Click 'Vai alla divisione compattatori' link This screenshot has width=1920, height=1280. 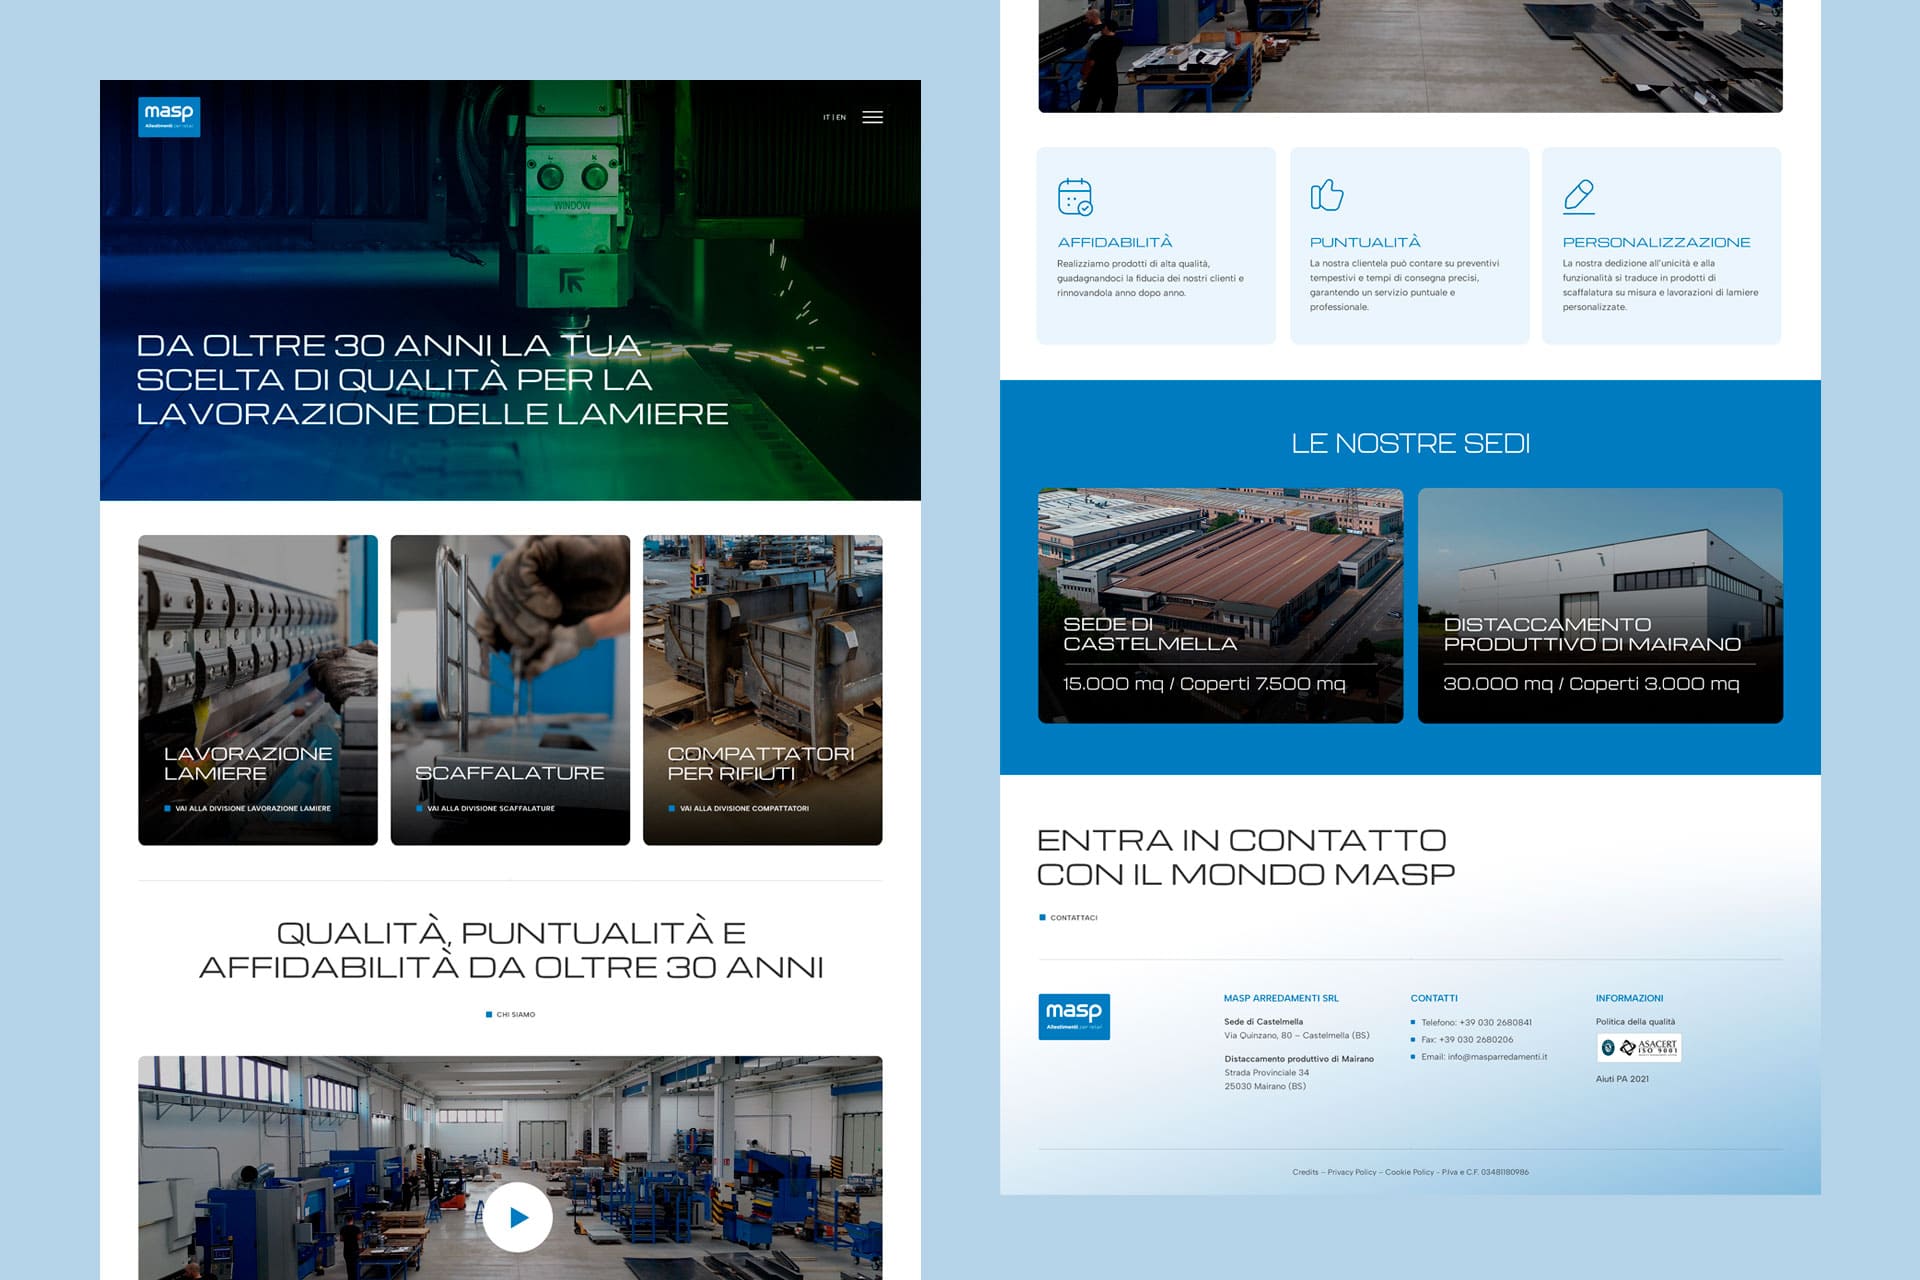click(x=739, y=808)
